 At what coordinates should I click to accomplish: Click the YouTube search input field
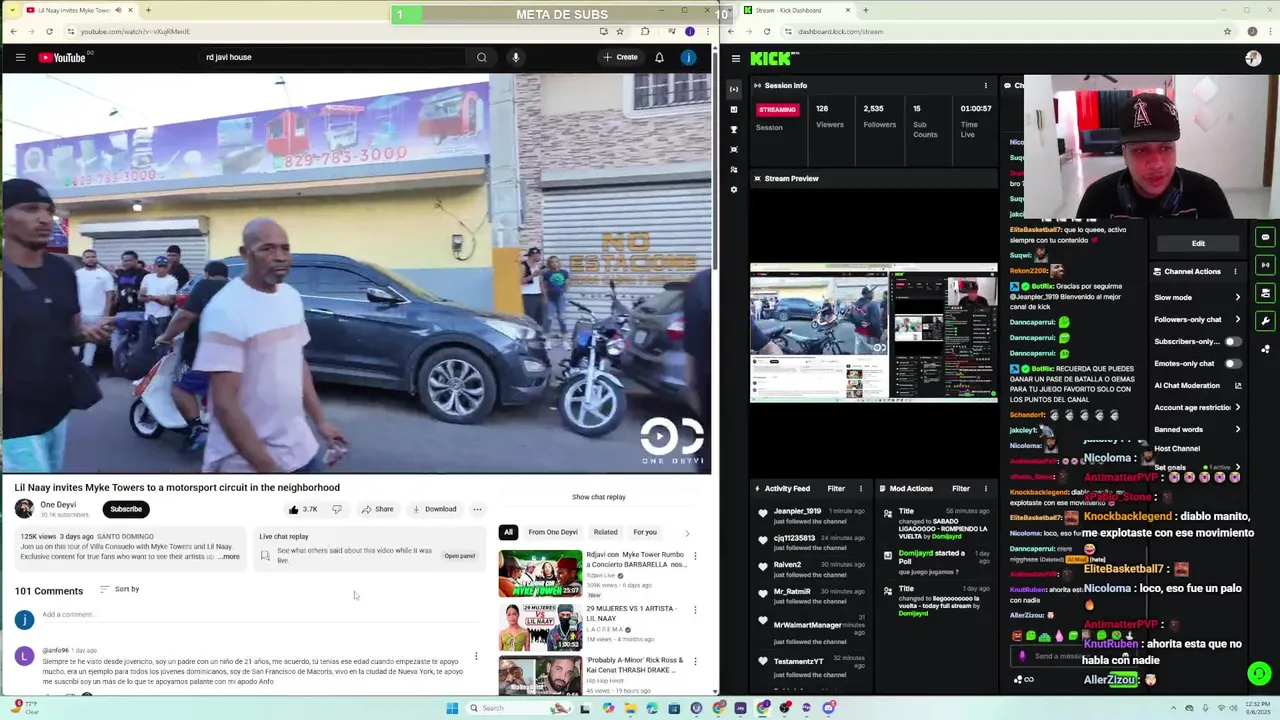(333, 57)
